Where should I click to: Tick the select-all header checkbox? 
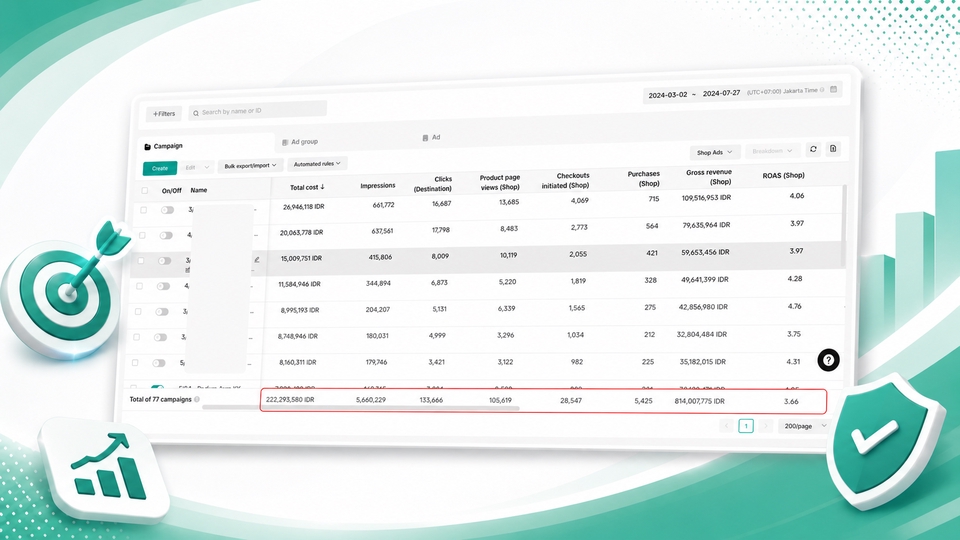point(144,190)
